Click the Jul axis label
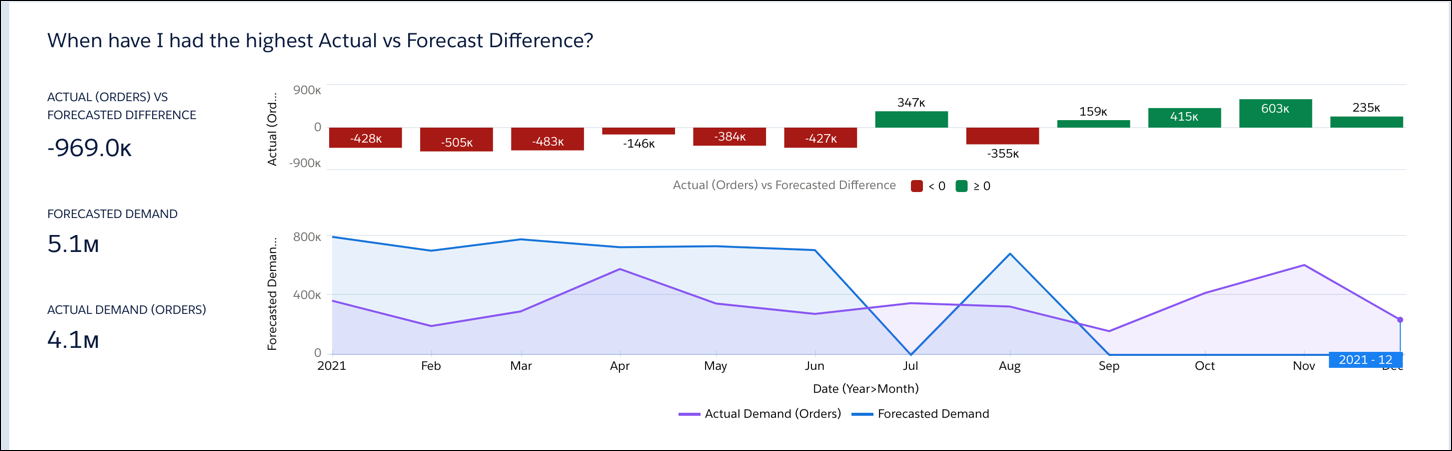1452x451 pixels. pos(911,366)
